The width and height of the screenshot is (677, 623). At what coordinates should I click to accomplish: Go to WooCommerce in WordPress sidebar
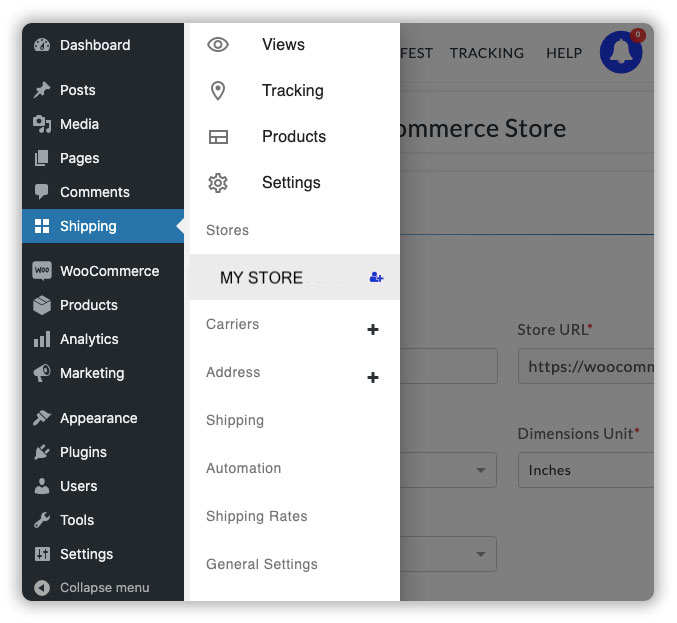tap(110, 271)
